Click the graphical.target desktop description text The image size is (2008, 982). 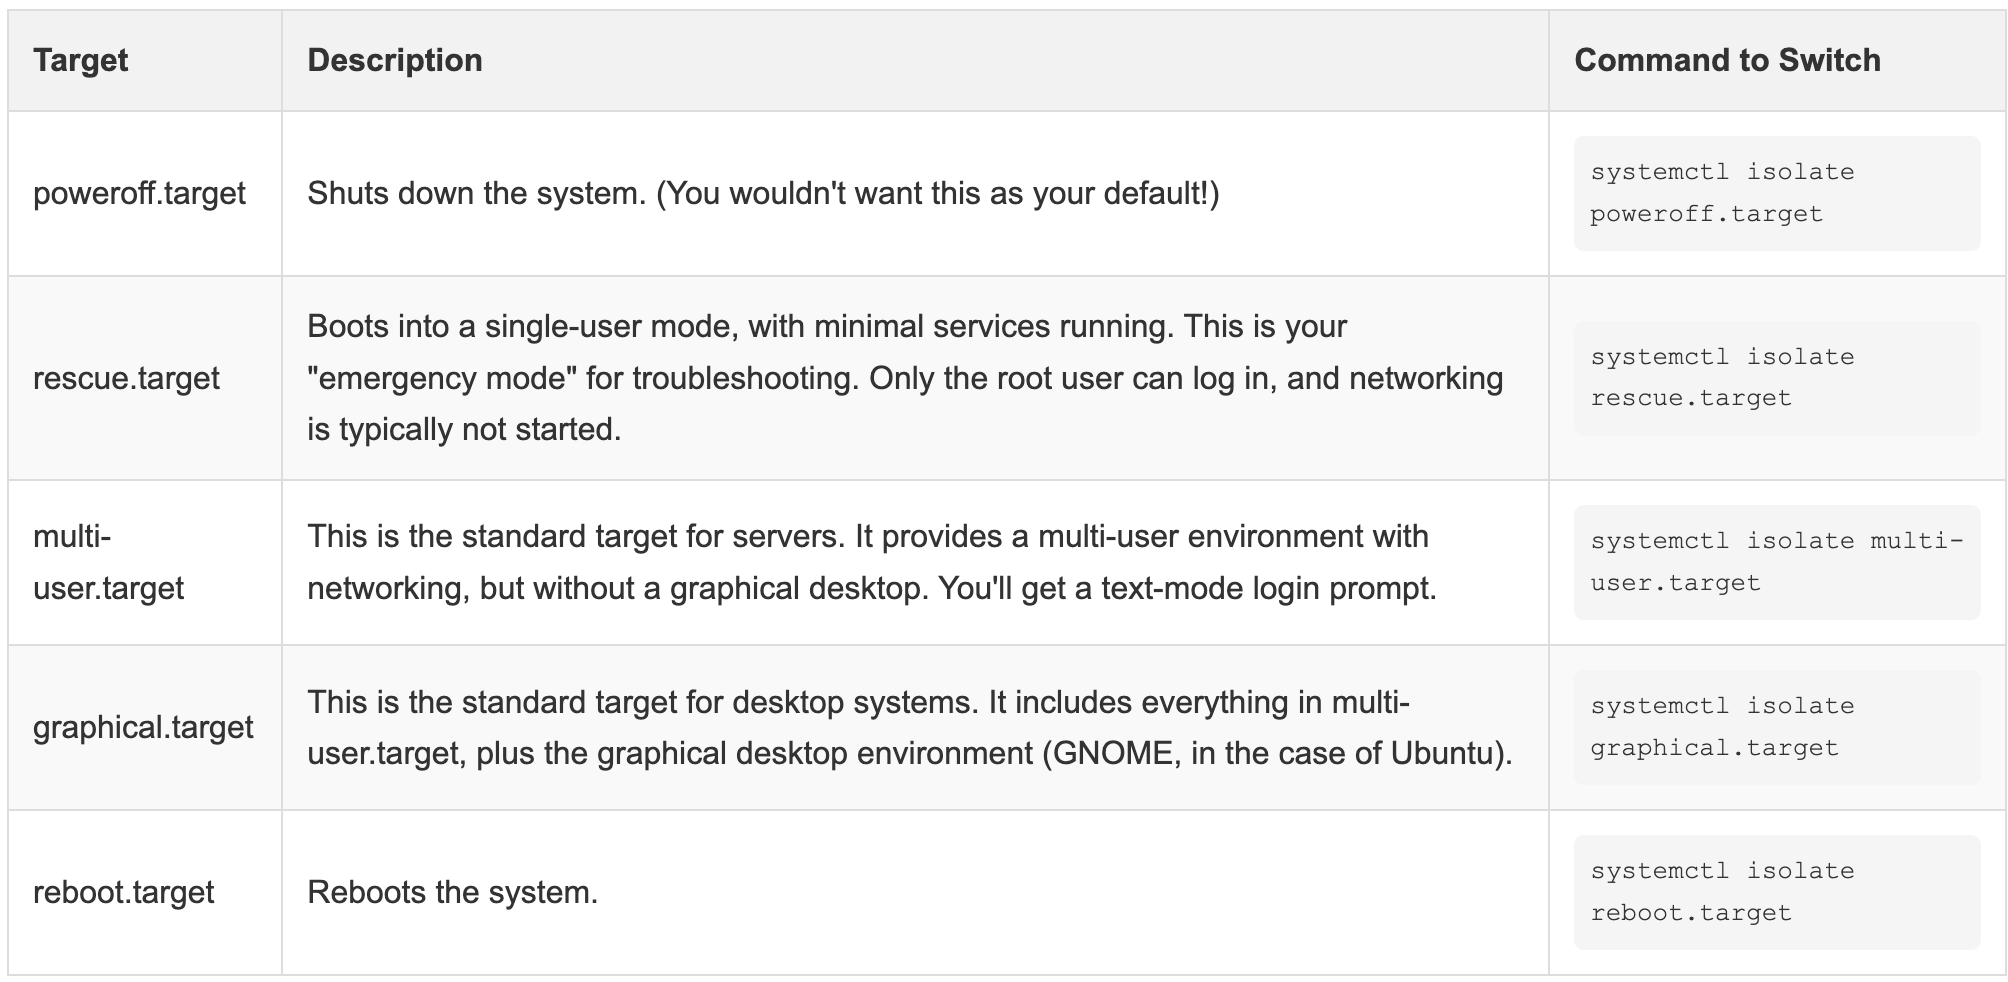pos(910,728)
